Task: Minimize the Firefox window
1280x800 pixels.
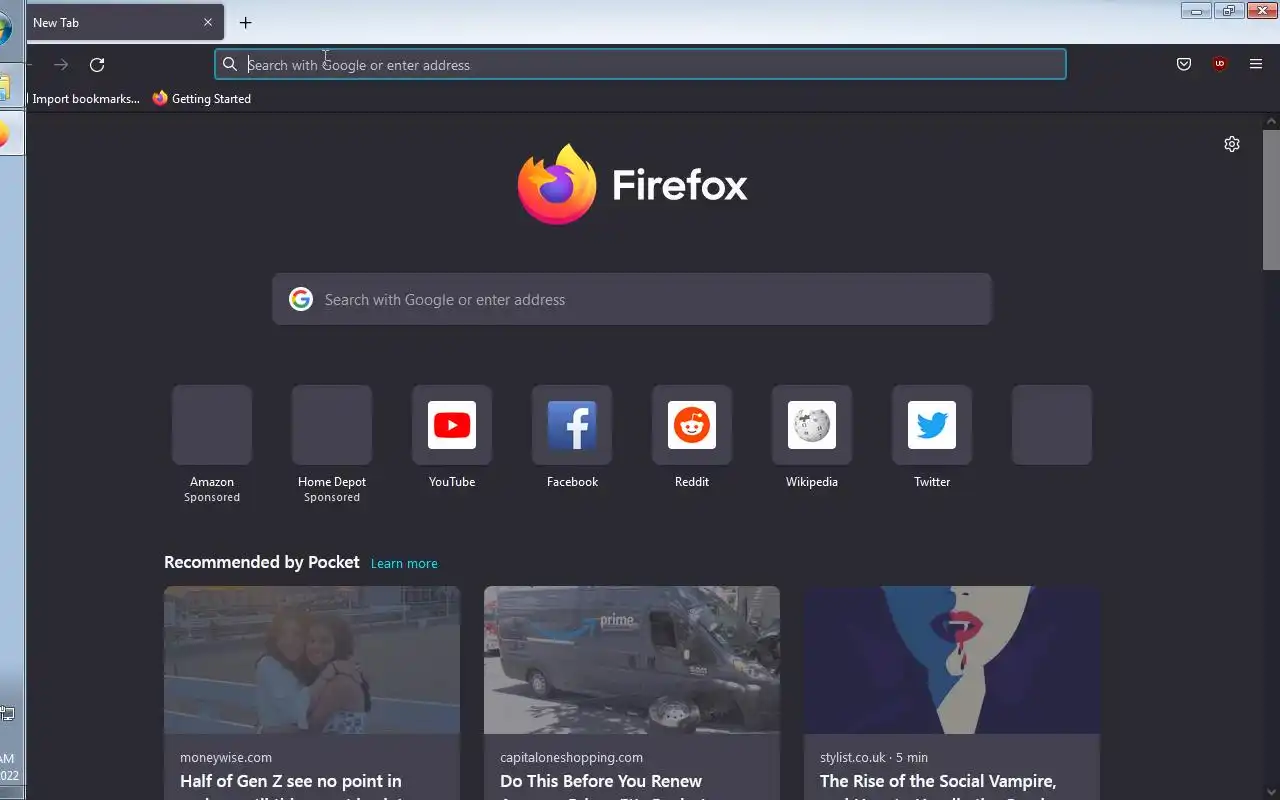Action: (1196, 10)
